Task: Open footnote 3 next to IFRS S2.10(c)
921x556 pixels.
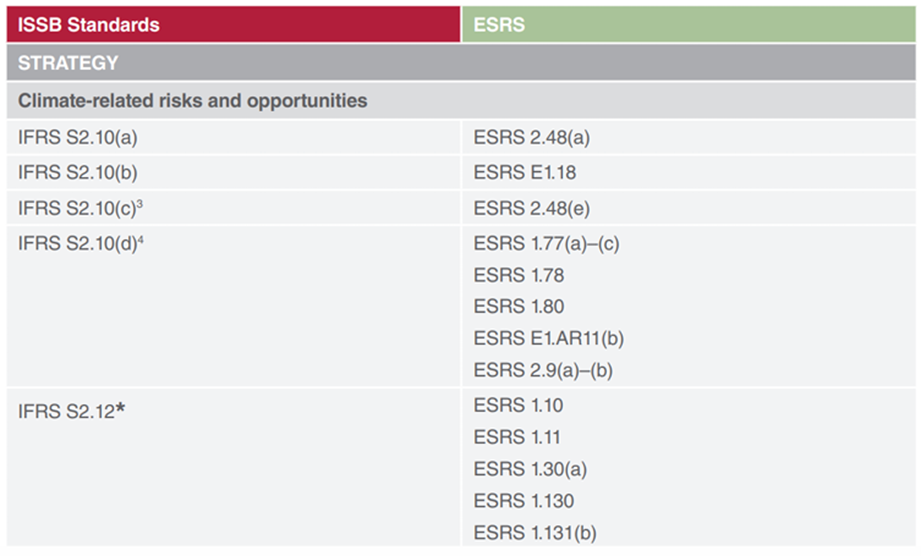Action: point(140,203)
